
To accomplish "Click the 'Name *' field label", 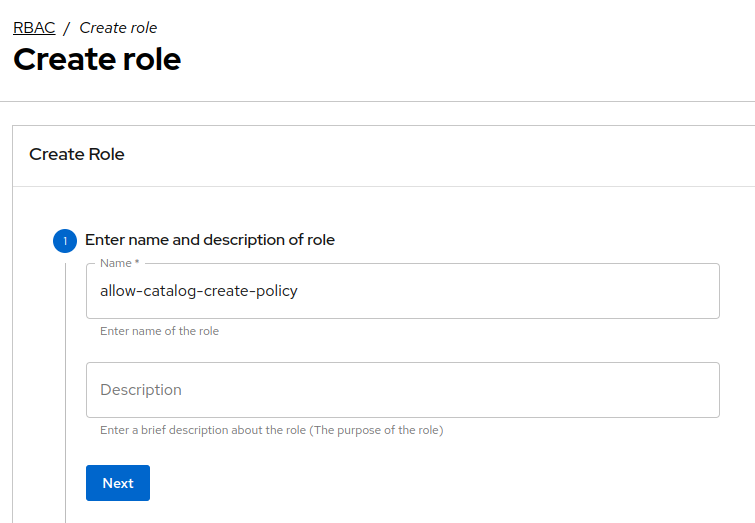I will coord(117,263).
